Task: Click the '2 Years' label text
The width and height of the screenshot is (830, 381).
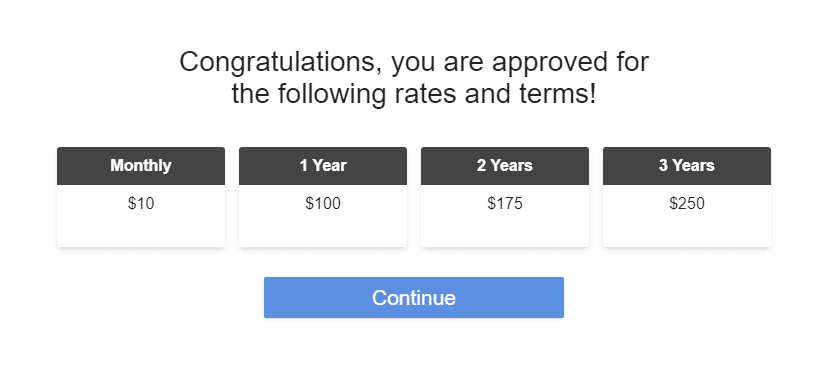Action: pos(505,166)
